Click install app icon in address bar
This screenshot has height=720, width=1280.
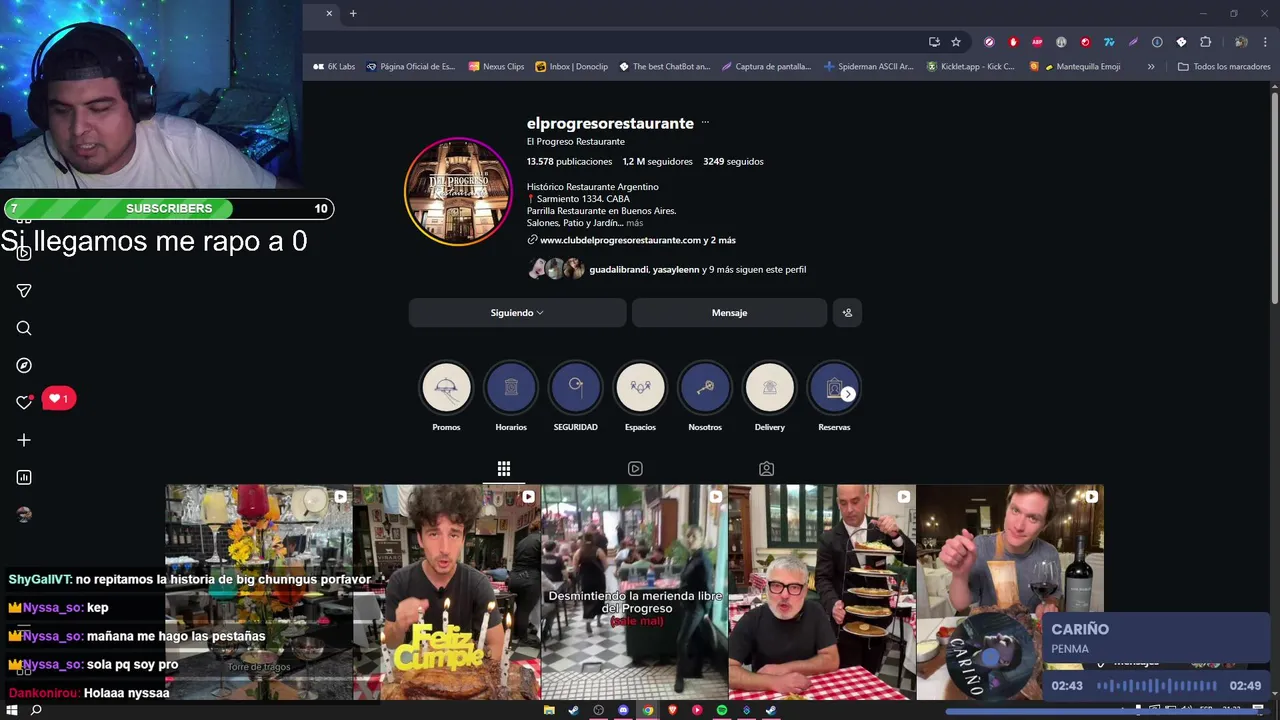(x=934, y=42)
